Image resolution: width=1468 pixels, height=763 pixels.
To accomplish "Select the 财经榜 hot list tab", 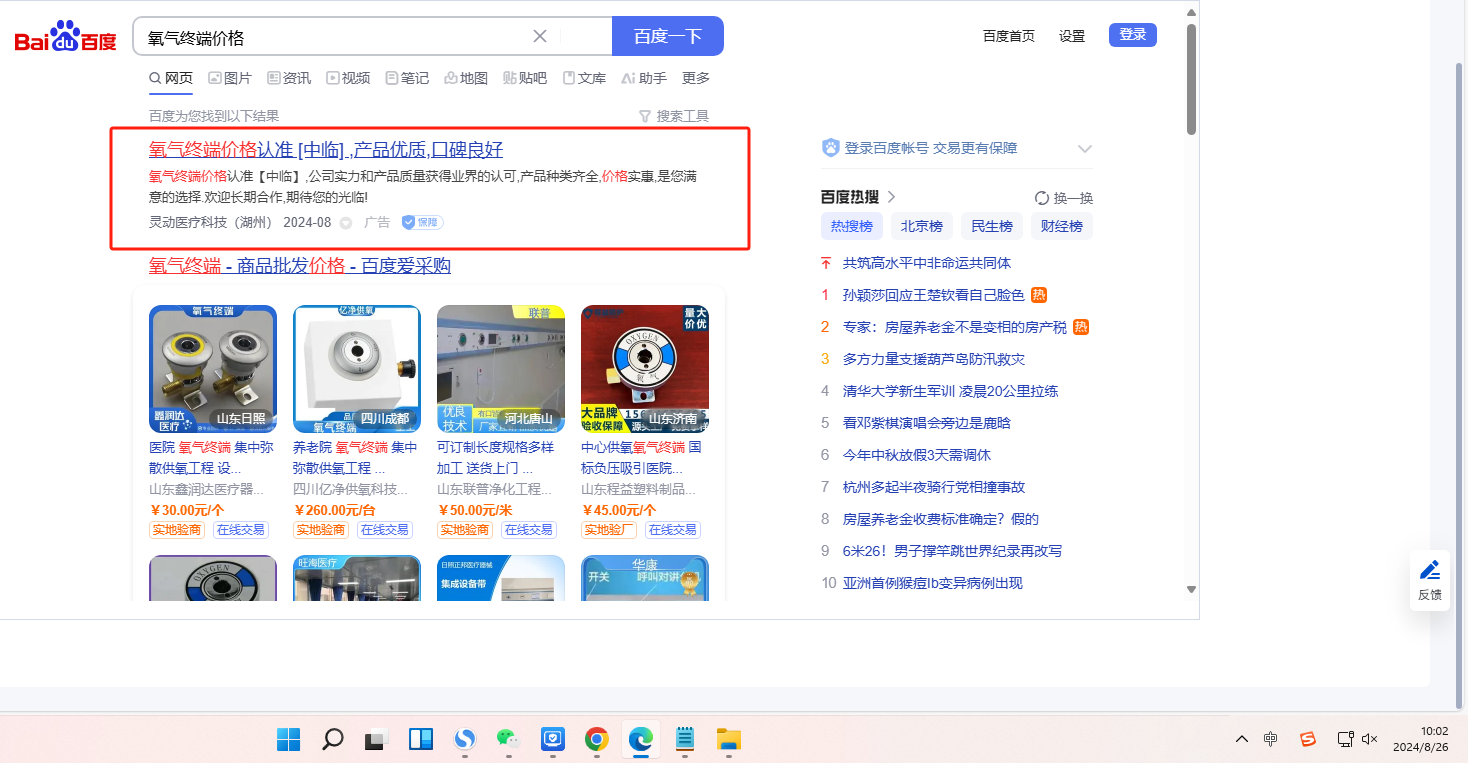I will click(x=1062, y=226).
